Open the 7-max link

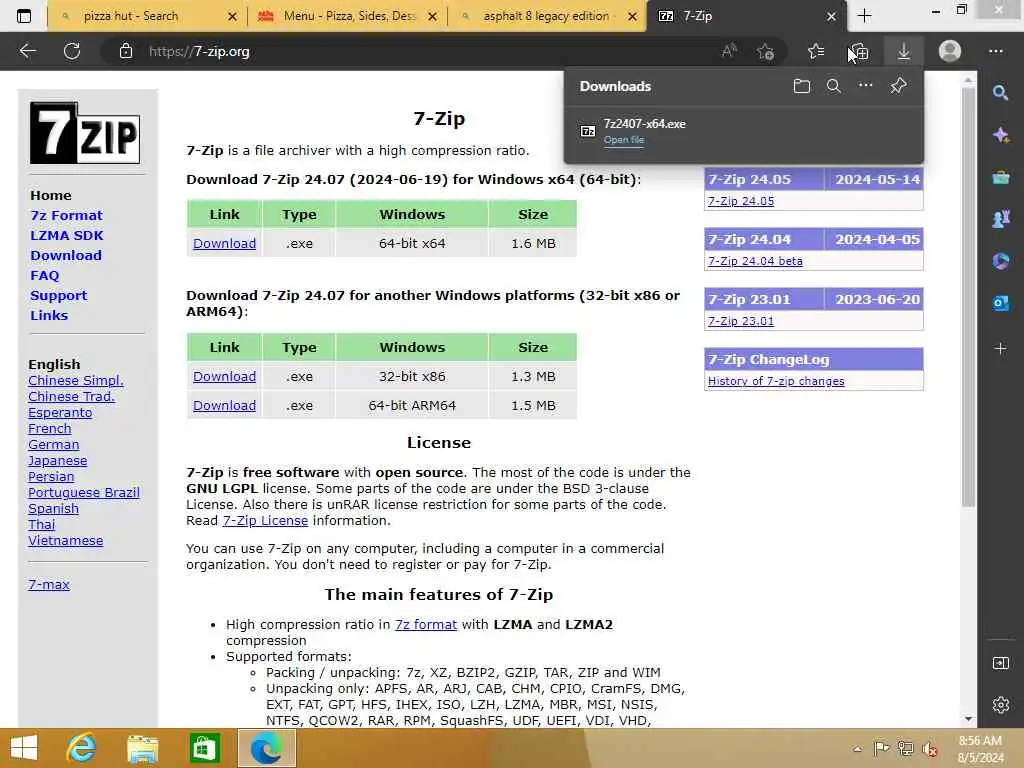[x=49, y=584]
